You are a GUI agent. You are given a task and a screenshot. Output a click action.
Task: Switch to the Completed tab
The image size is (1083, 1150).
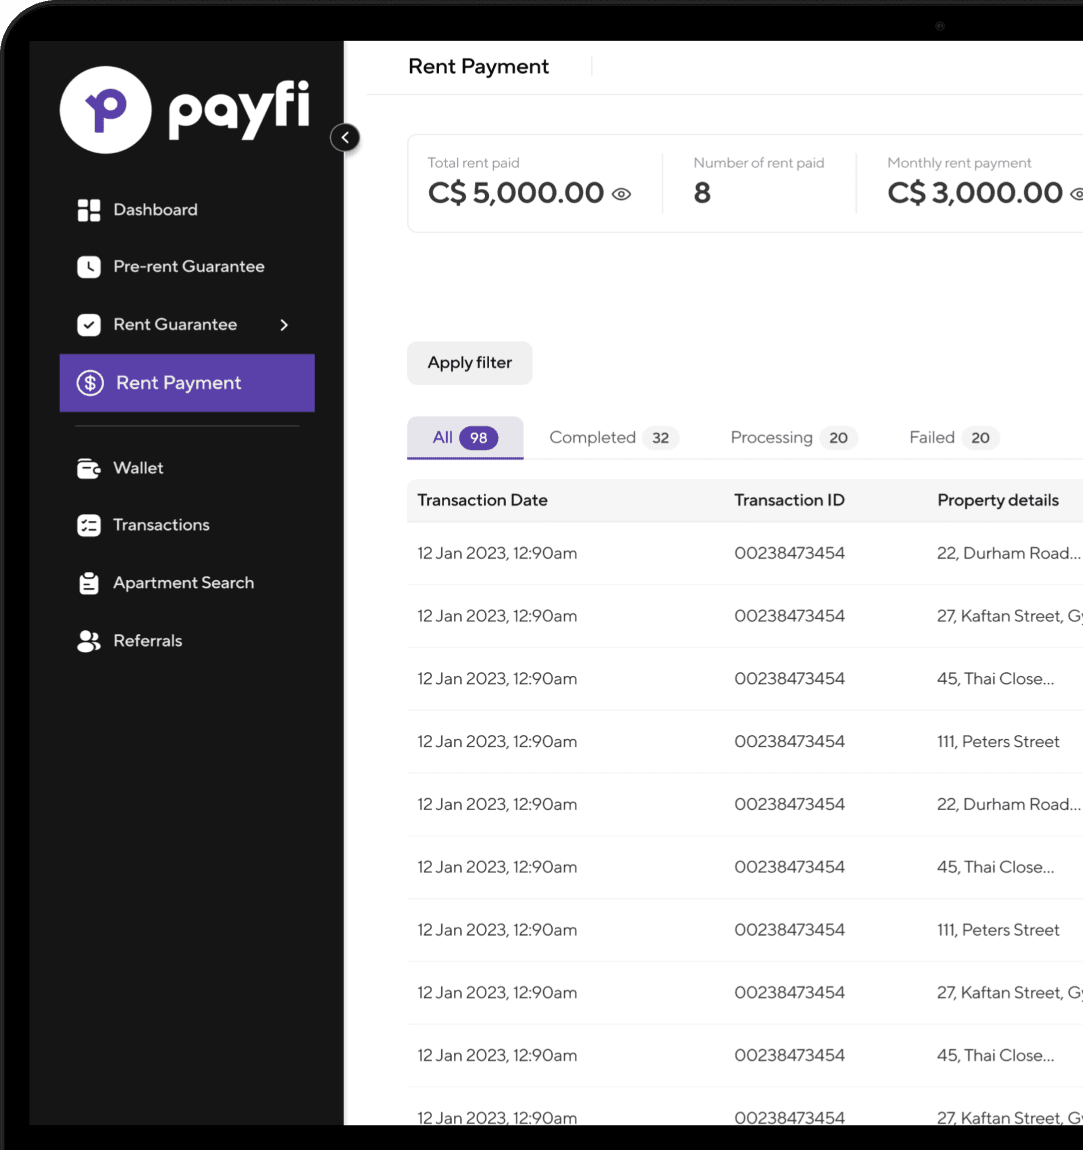(x=614, y=438)
